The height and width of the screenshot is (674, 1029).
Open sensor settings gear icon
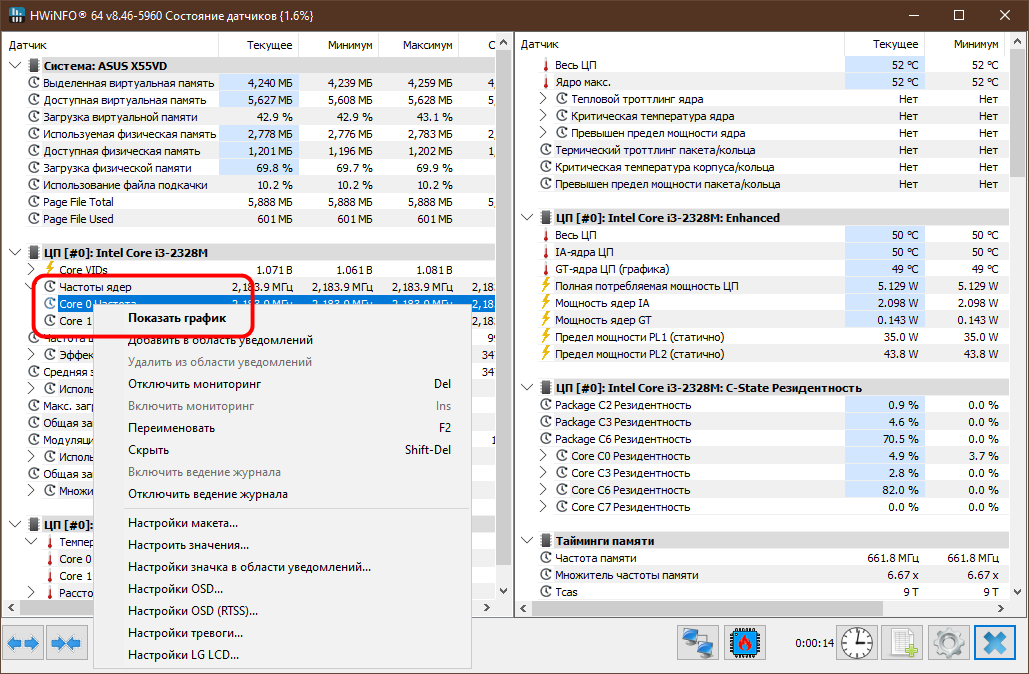[x=948, y=642]
